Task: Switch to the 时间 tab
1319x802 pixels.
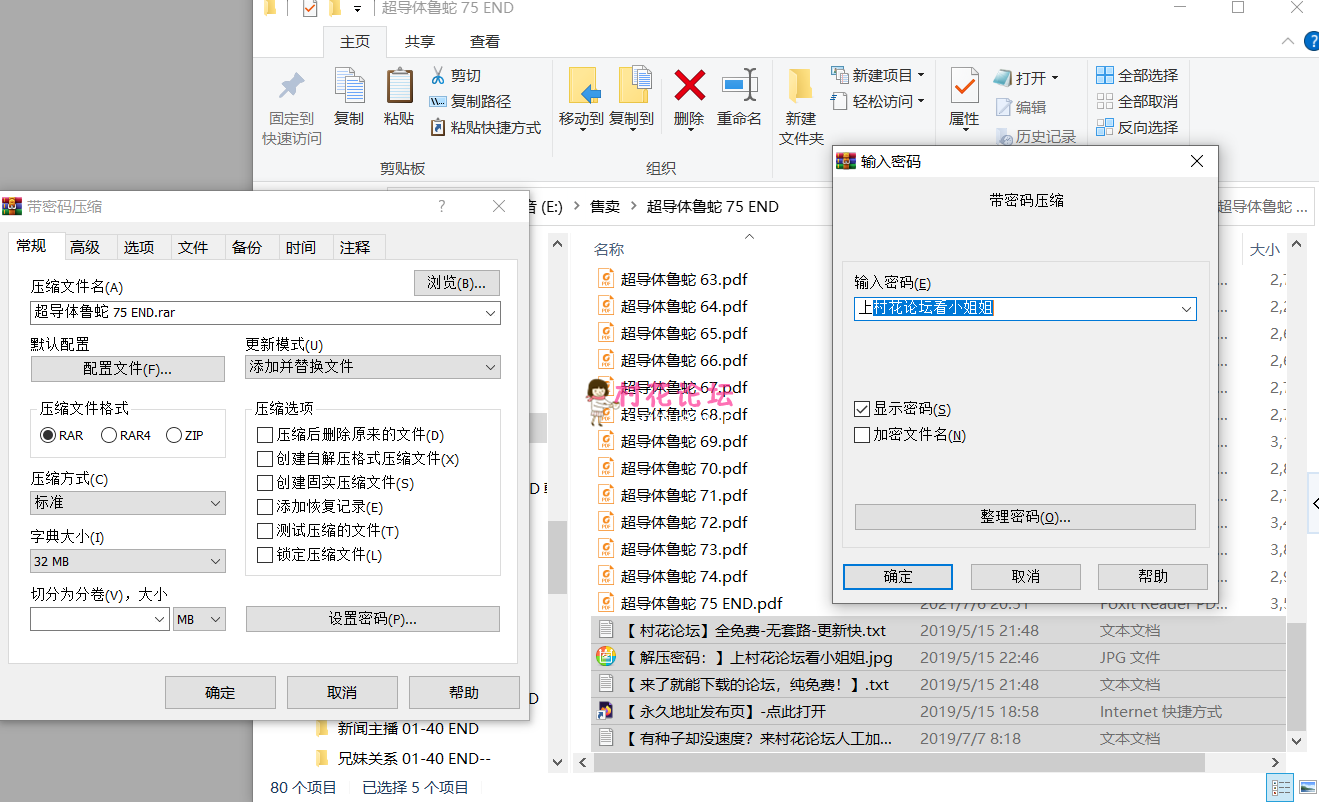Action: [x=301, y=247]
